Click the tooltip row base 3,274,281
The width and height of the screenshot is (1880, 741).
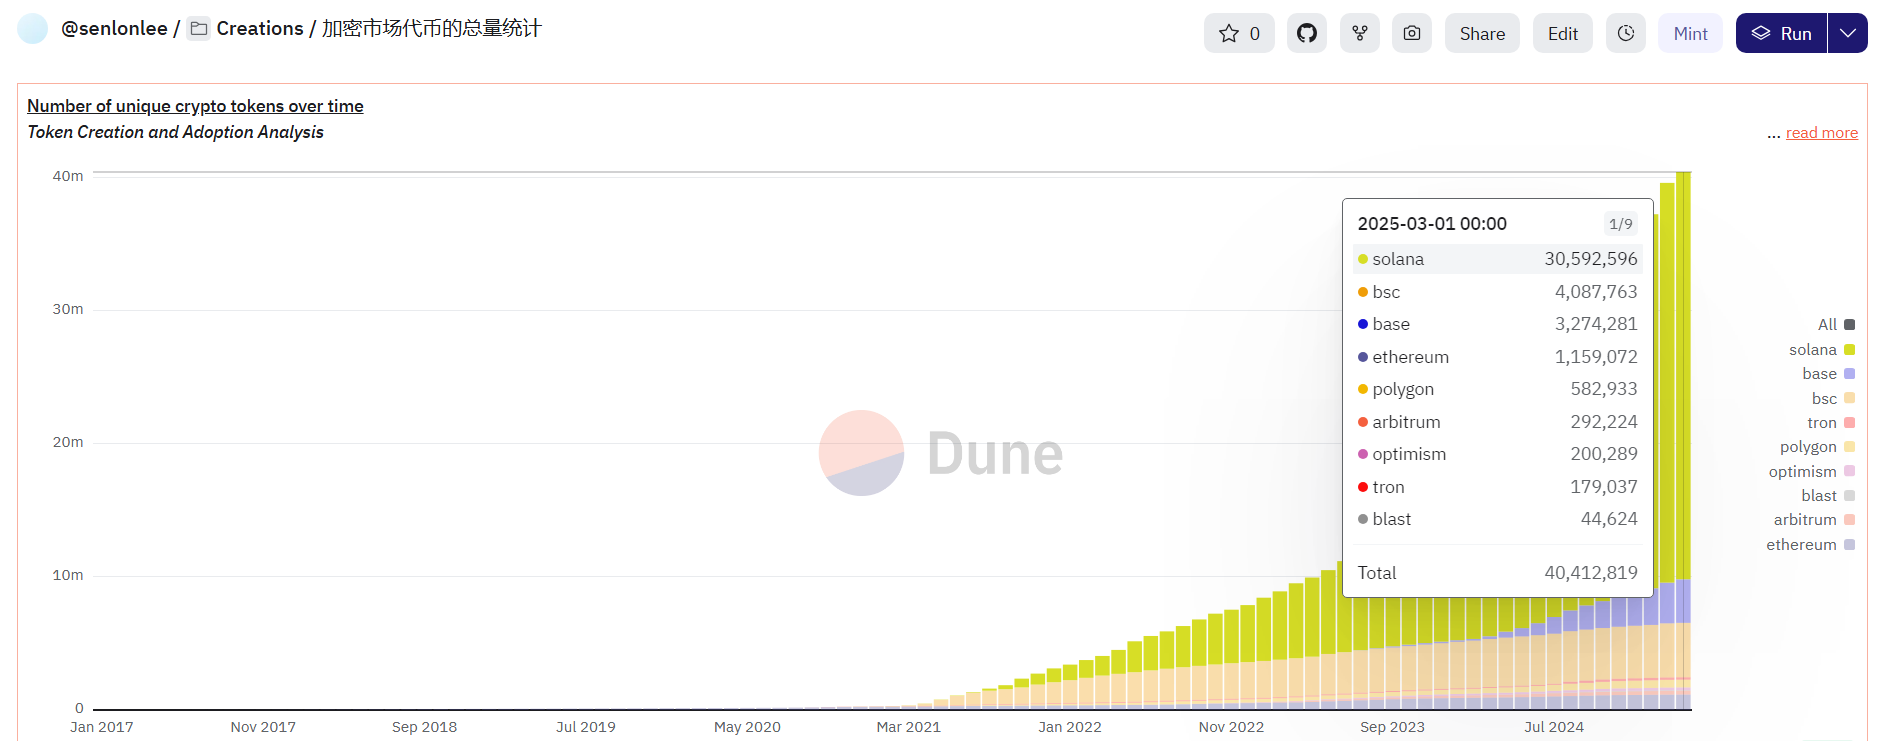(1498, 324)
